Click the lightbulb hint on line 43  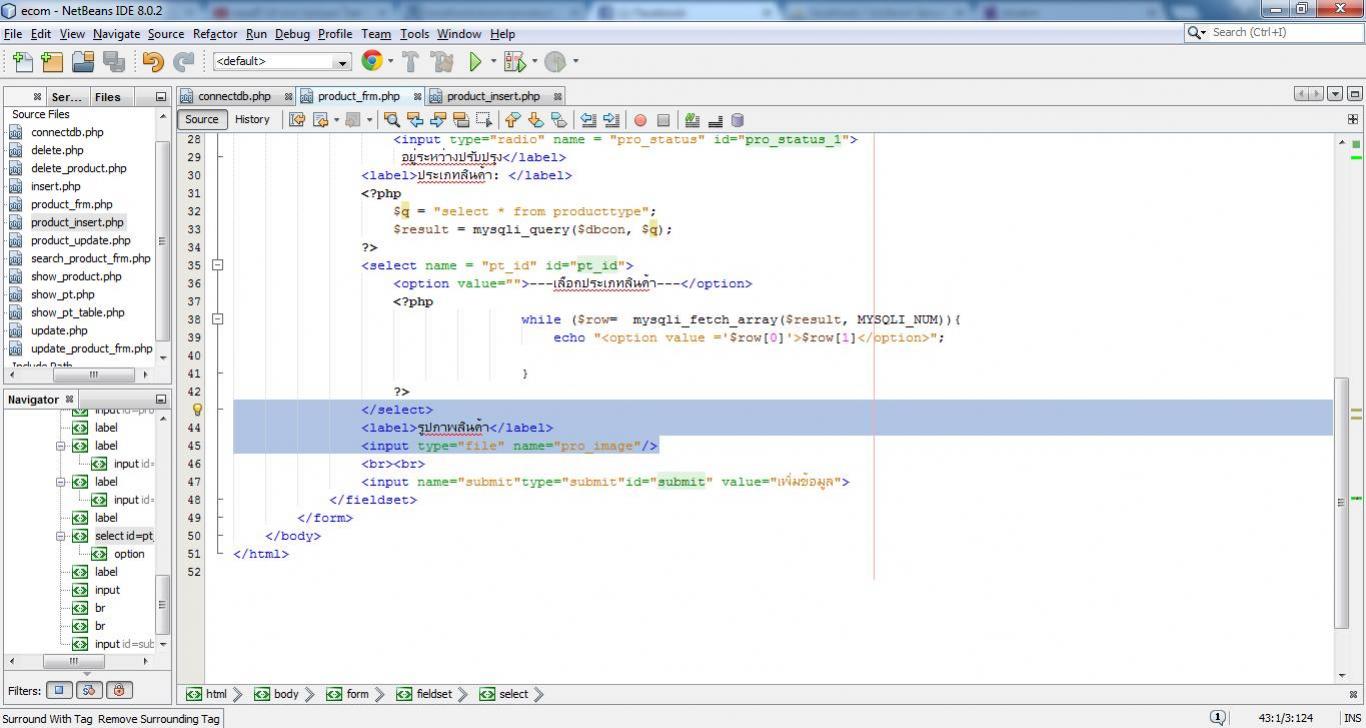197,409
